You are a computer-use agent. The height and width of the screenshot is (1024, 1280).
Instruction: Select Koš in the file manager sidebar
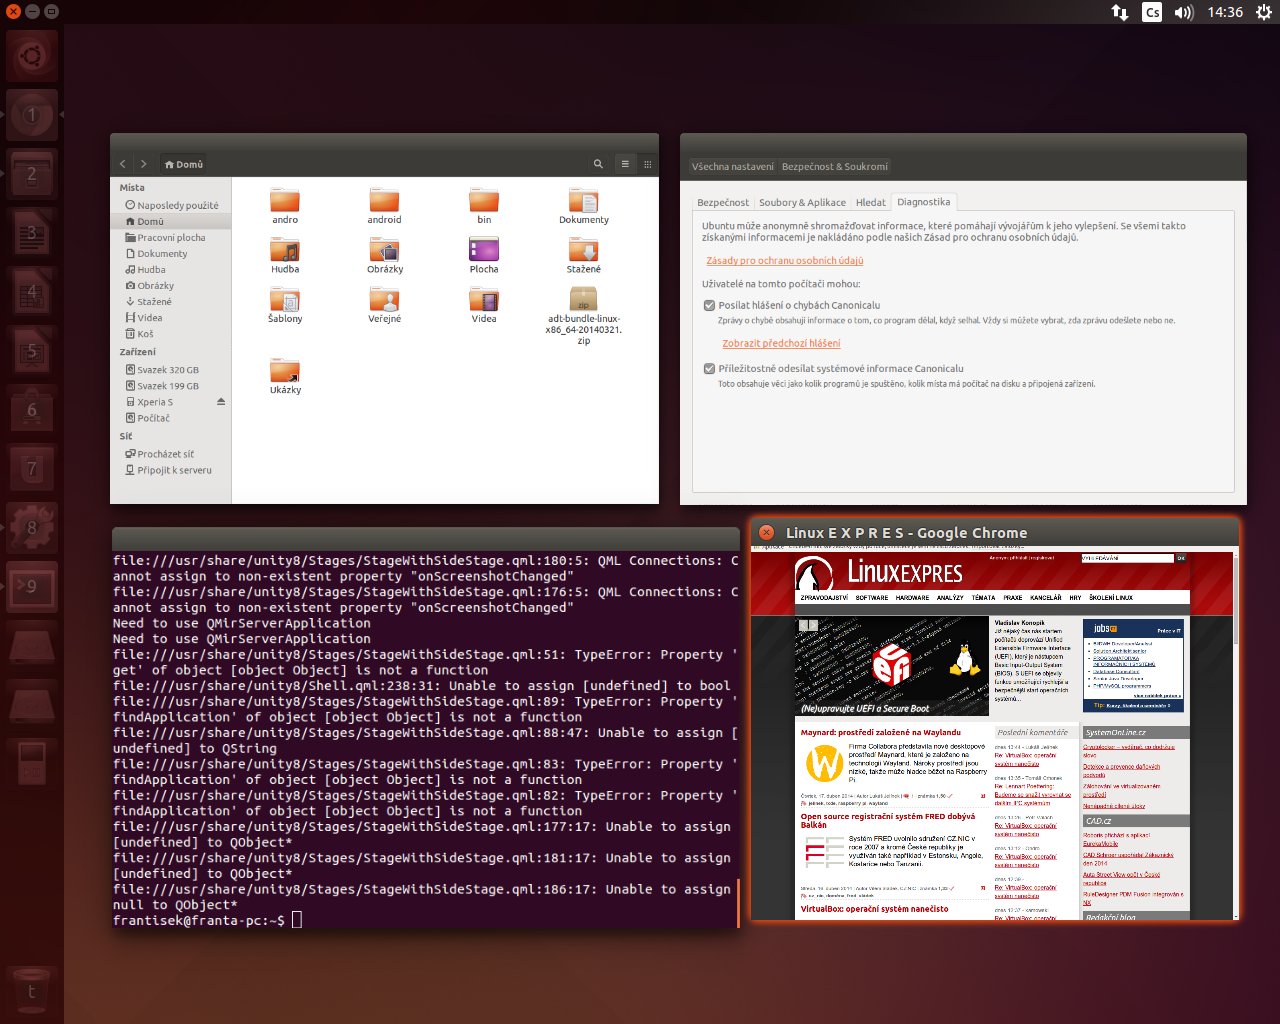145,334
